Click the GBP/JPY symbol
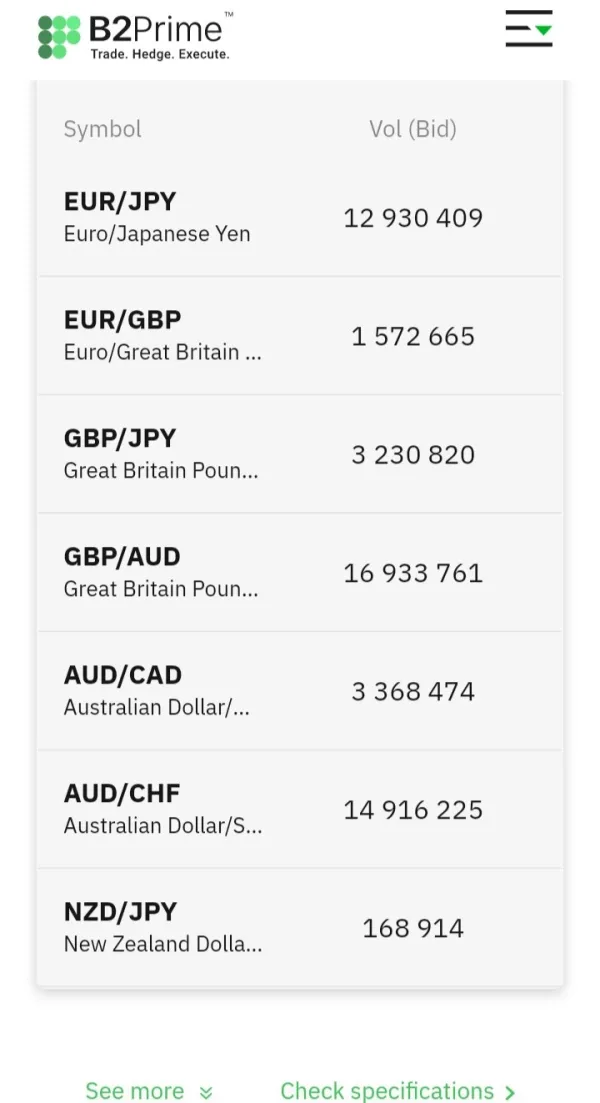The width and height of the screenshot is (600, 1103). pyautogui.click(x=120, y=439)
